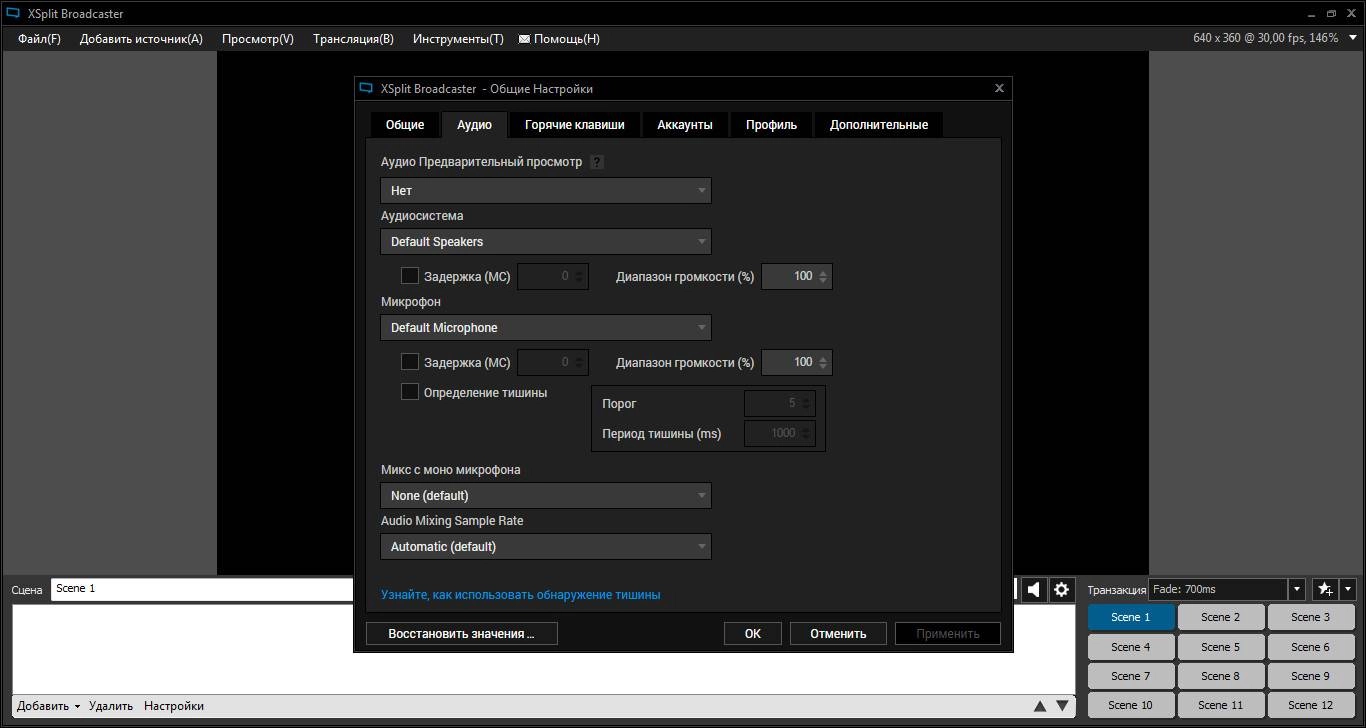Select the Scene 1 button
This screenshot has width=1366, height=728.
pos(1131,617)
